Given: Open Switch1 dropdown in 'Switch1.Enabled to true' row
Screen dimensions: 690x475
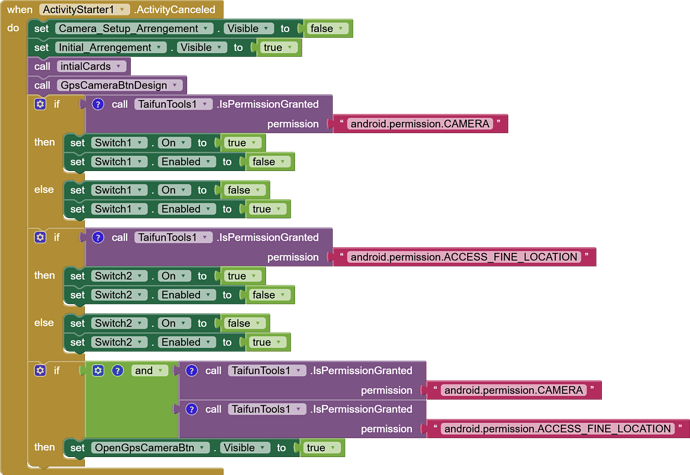Looking at the screenshot, I should (x=119, y=209).
